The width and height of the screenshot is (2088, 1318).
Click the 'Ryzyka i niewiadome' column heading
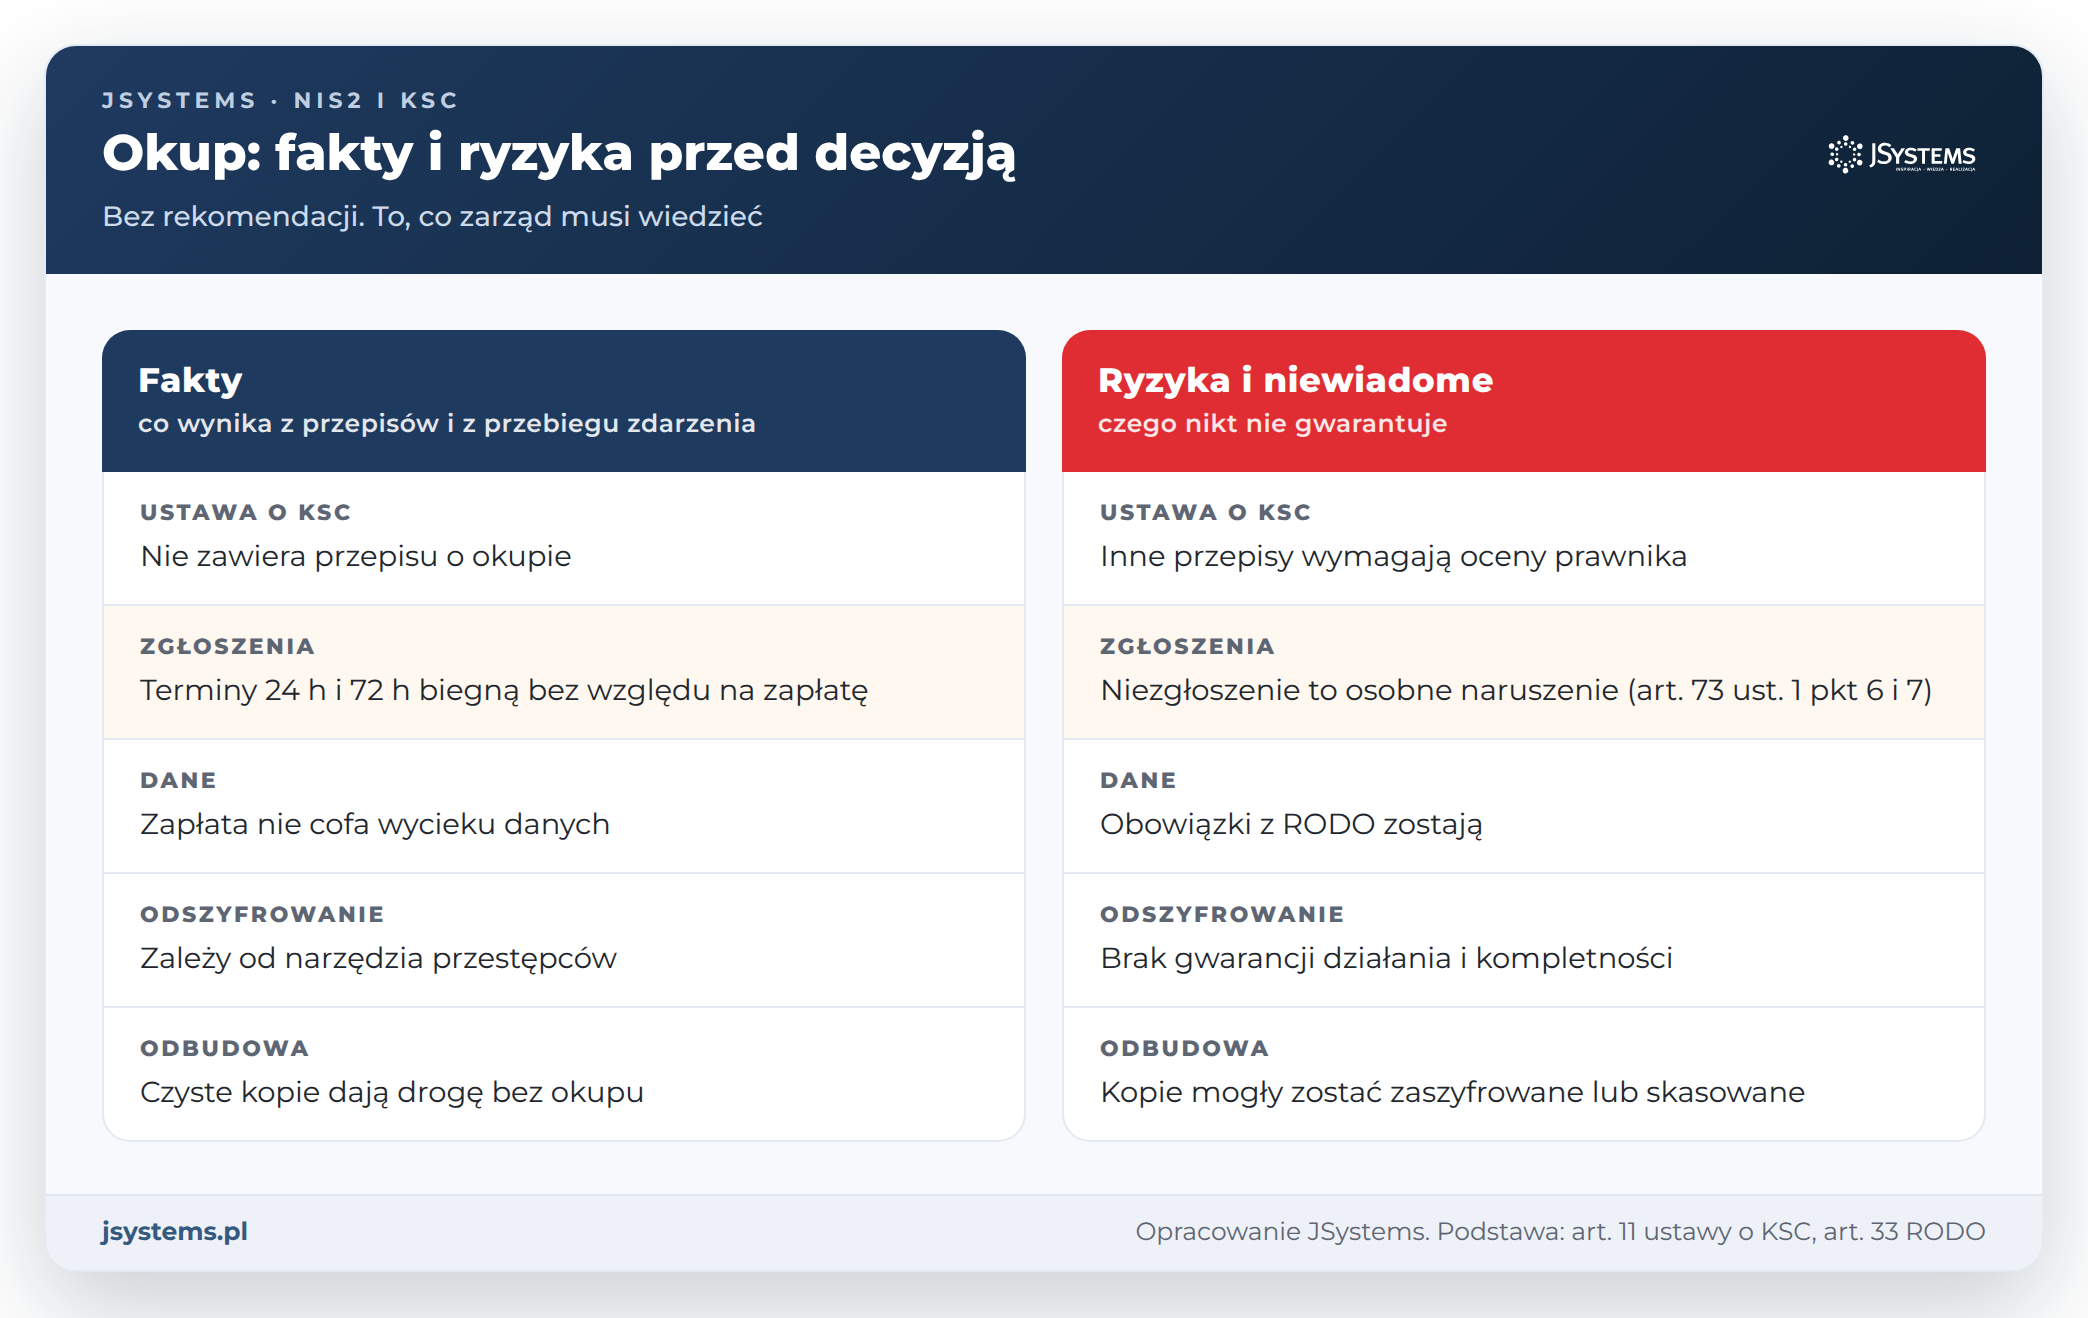[1295, 380]
